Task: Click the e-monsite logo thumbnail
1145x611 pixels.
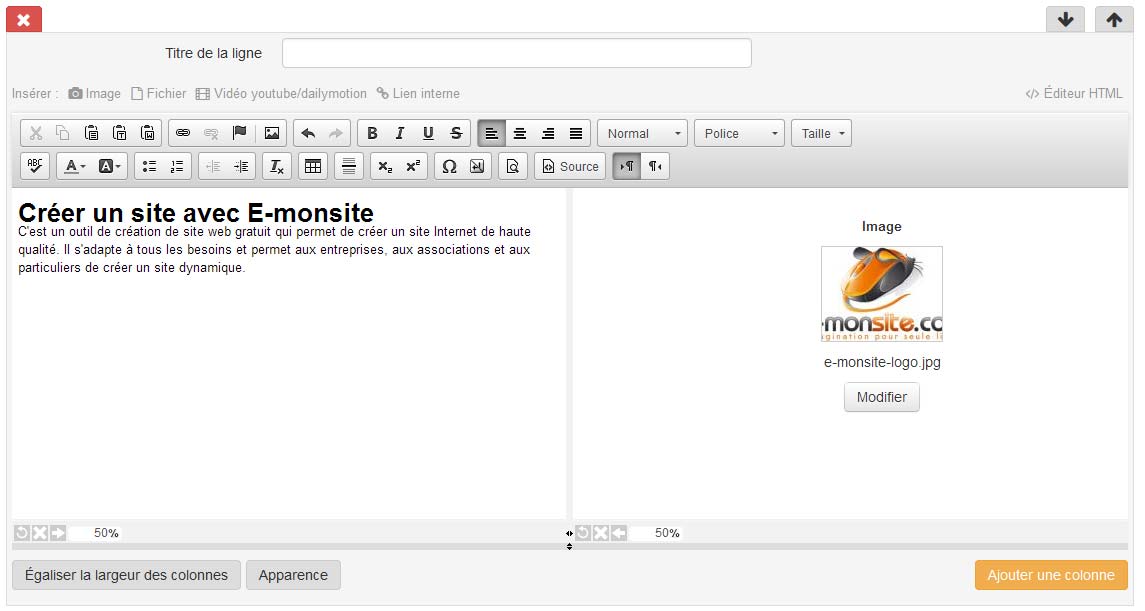Action: coord(882,293)
